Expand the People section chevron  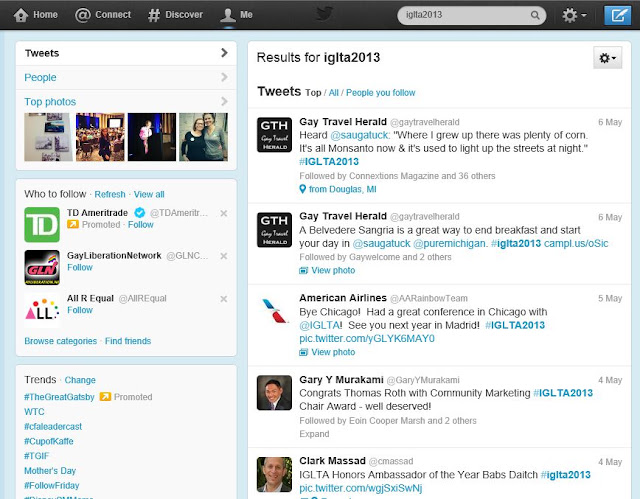point(224,77)
